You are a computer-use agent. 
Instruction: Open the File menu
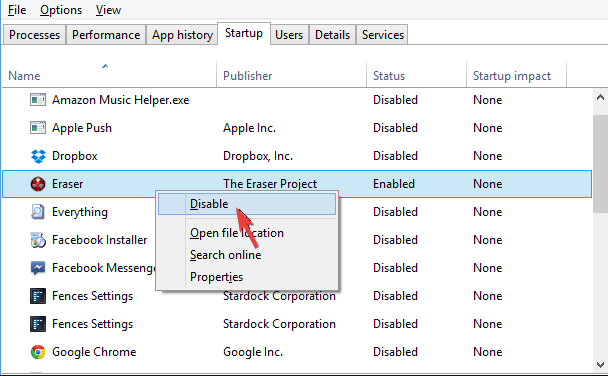point(17,10)
